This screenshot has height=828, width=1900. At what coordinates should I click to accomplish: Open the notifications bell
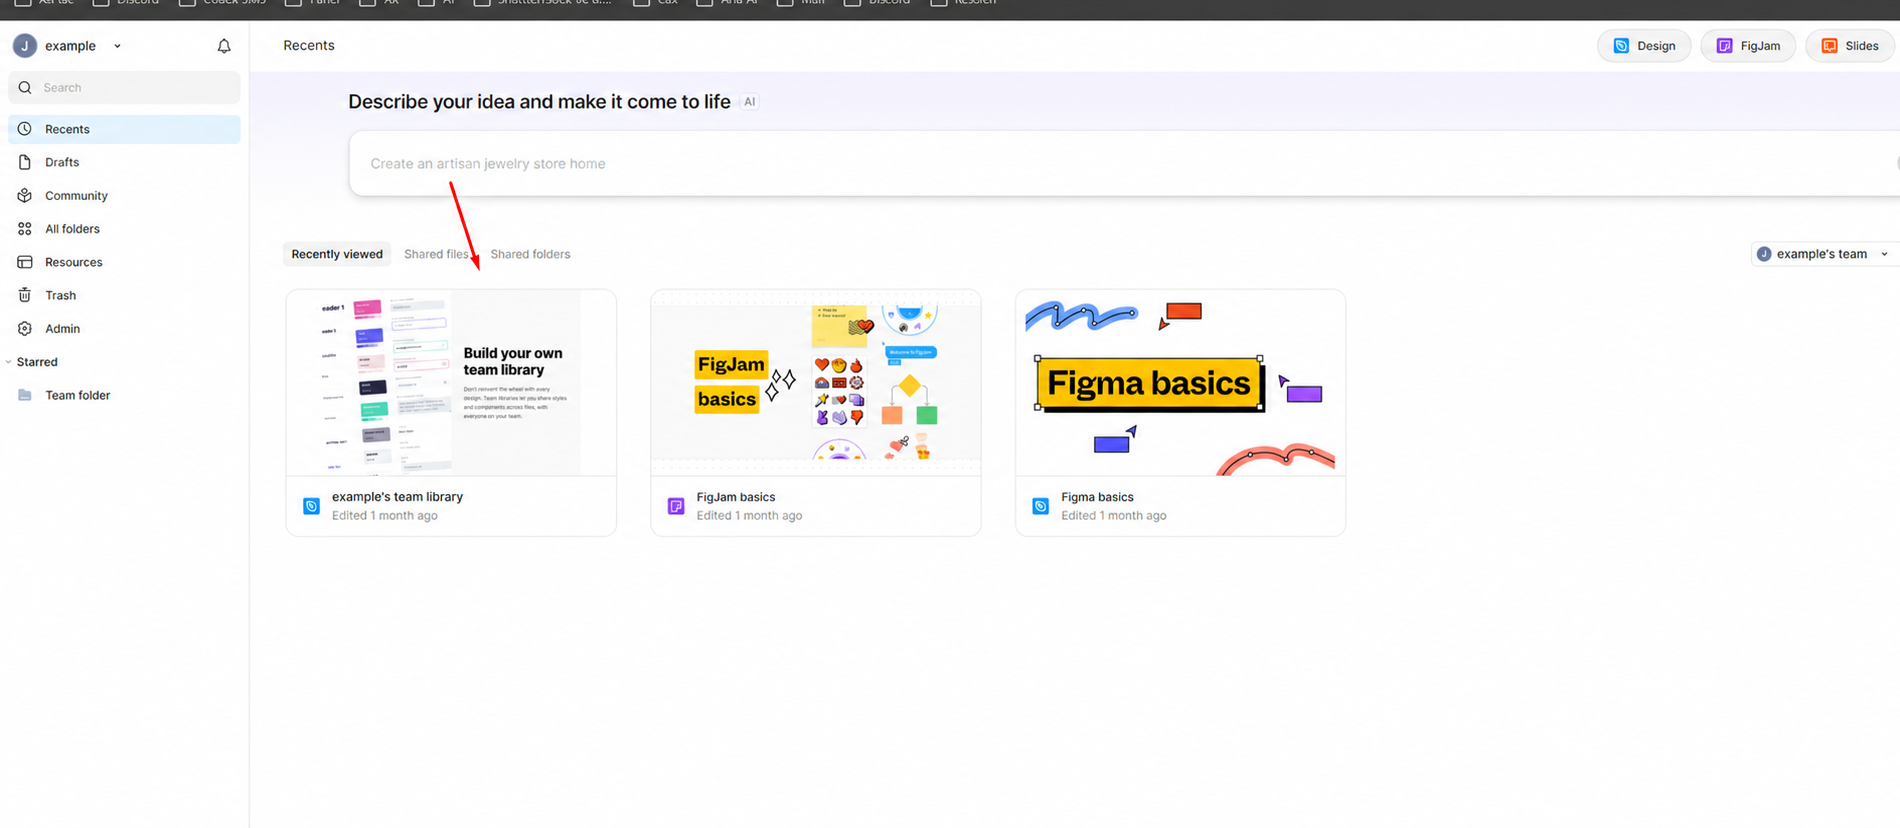tap(224, 46)
